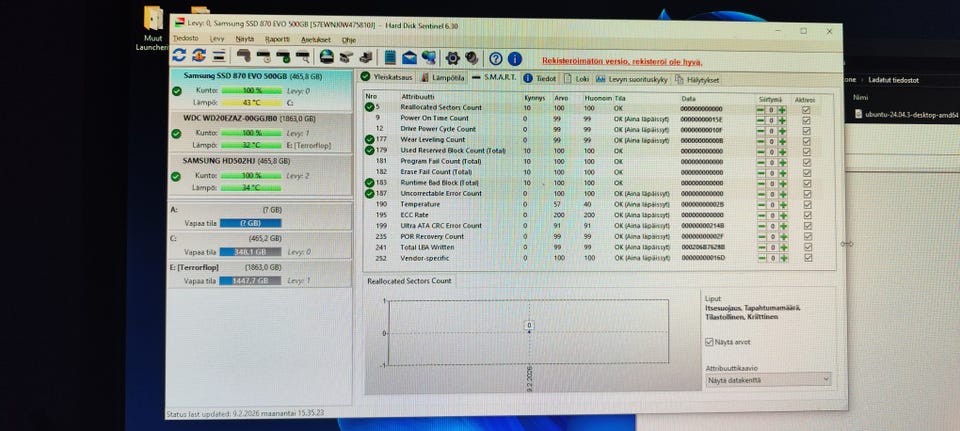Open the Tiedosto menu

pos(186,38)
